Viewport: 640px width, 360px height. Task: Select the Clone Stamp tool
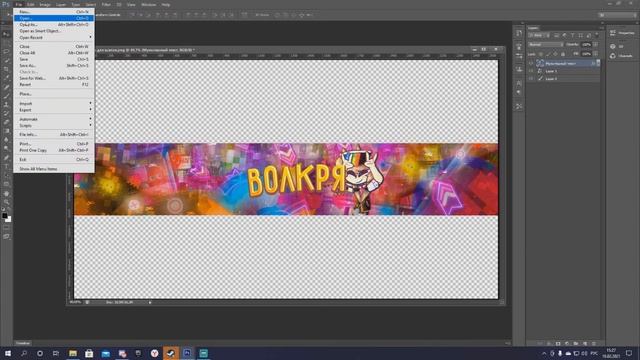[6, 104]
